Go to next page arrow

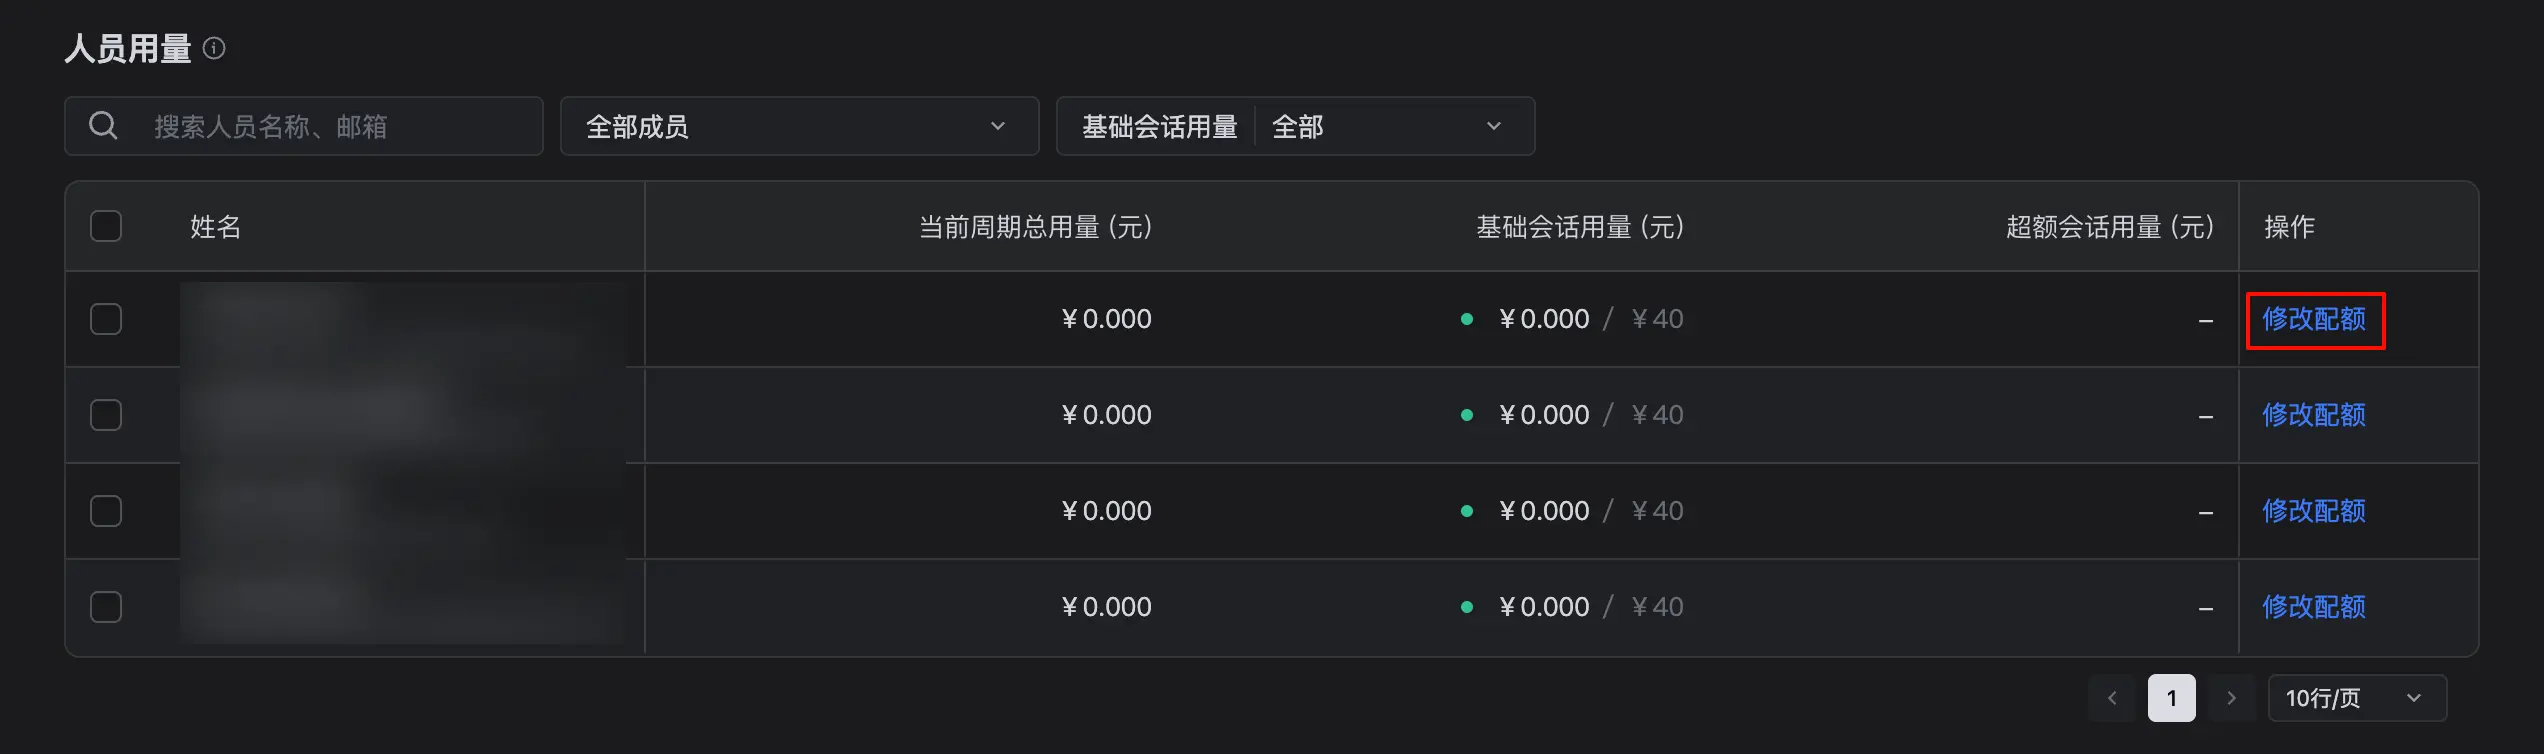[x=2231, y=698]
